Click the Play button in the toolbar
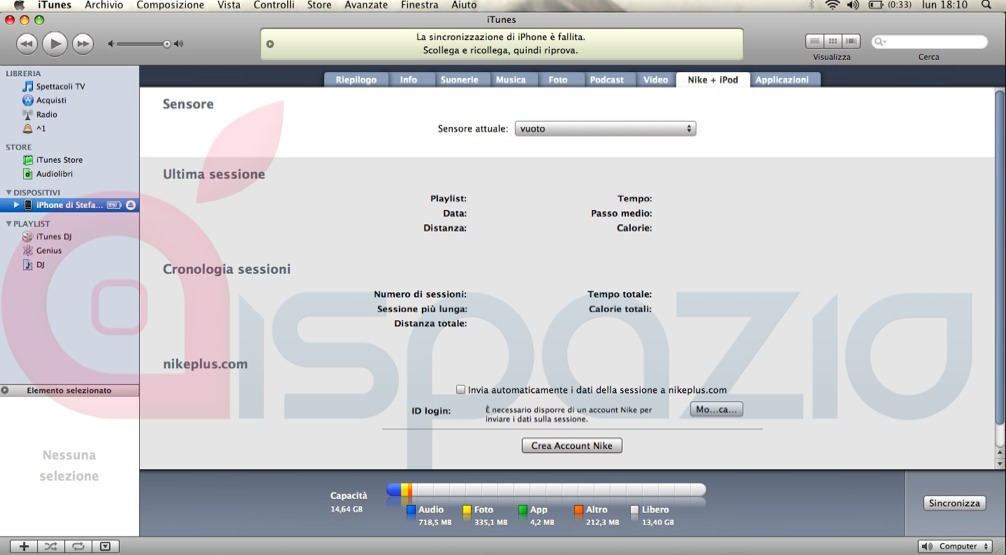Screen dimensions: 1006x555 click(55, 43)
